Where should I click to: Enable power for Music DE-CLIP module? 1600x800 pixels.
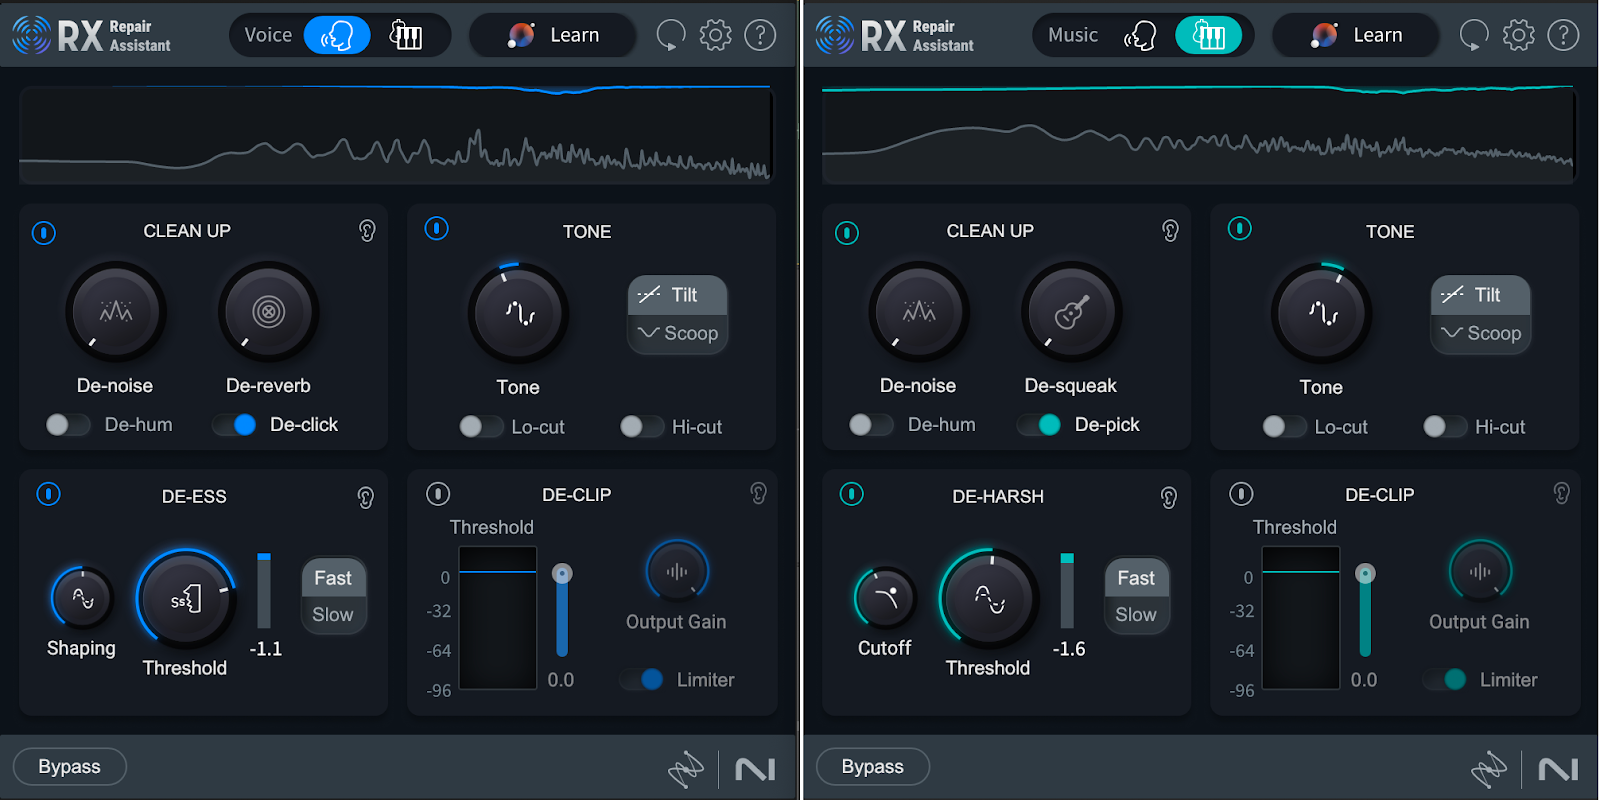click(x=1241, y=494)
